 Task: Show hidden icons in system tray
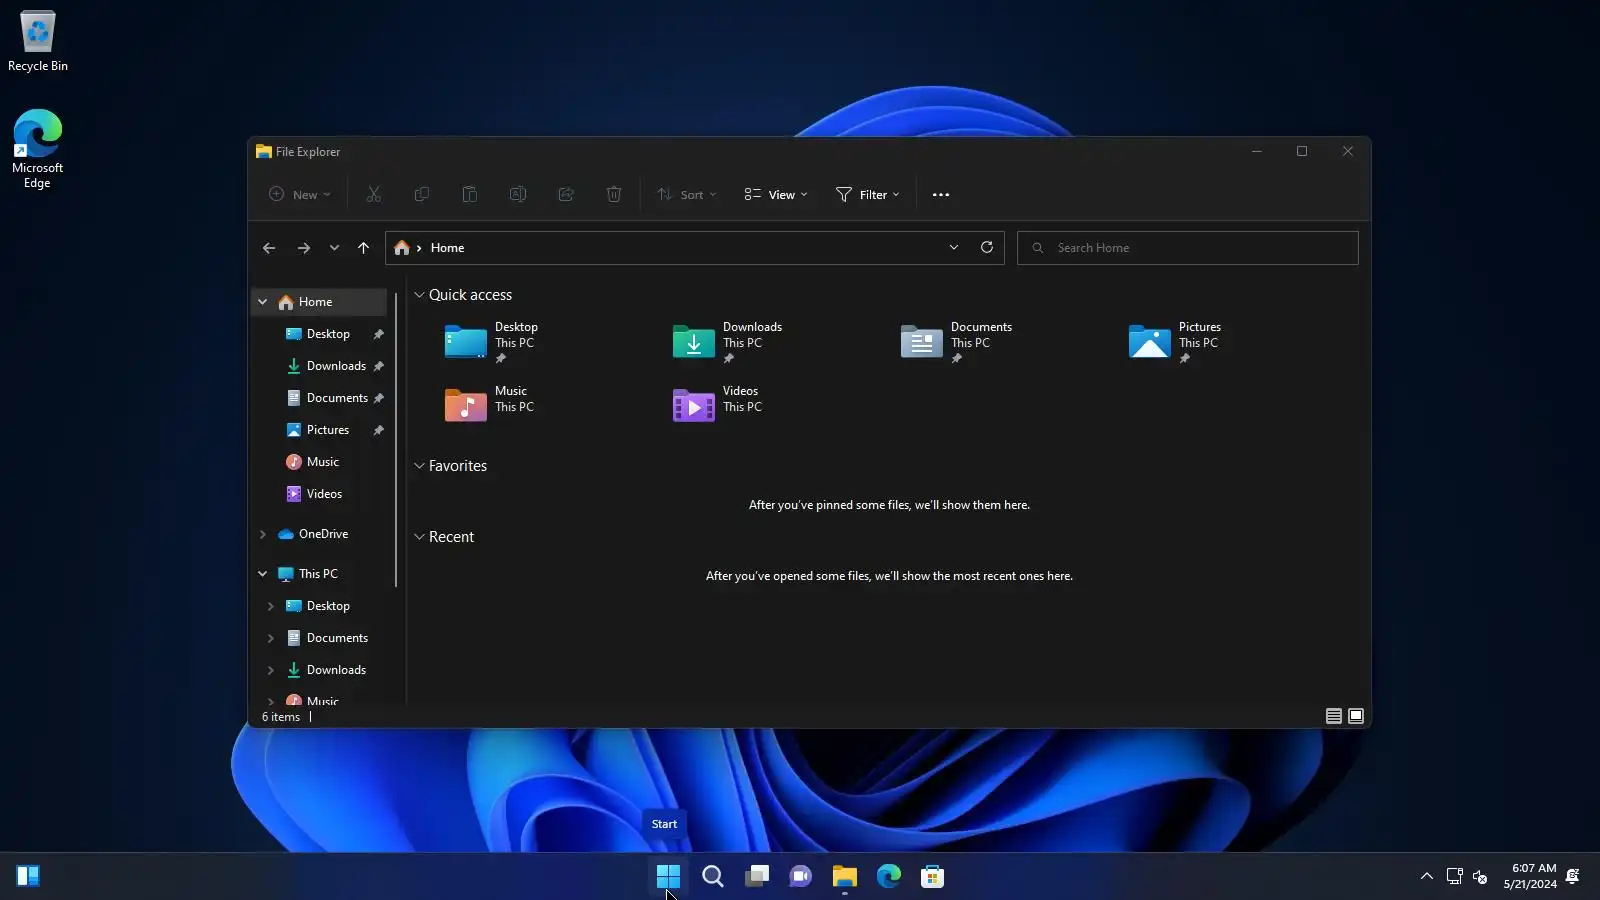[x=1427, y=876]
